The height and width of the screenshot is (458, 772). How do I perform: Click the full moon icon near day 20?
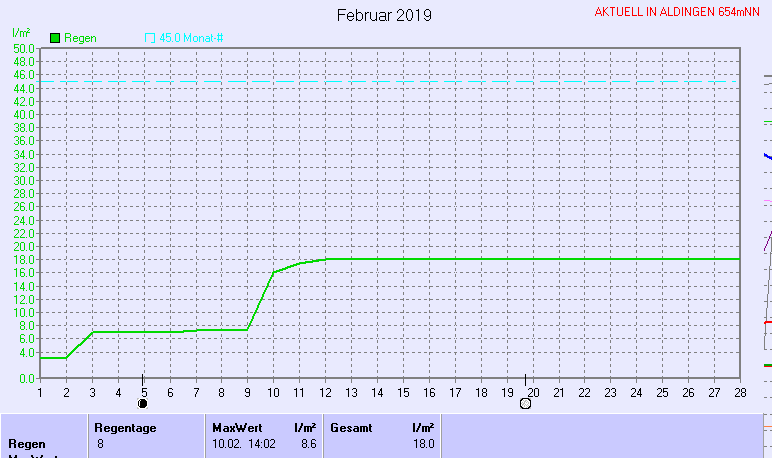[x=525, y=404]
